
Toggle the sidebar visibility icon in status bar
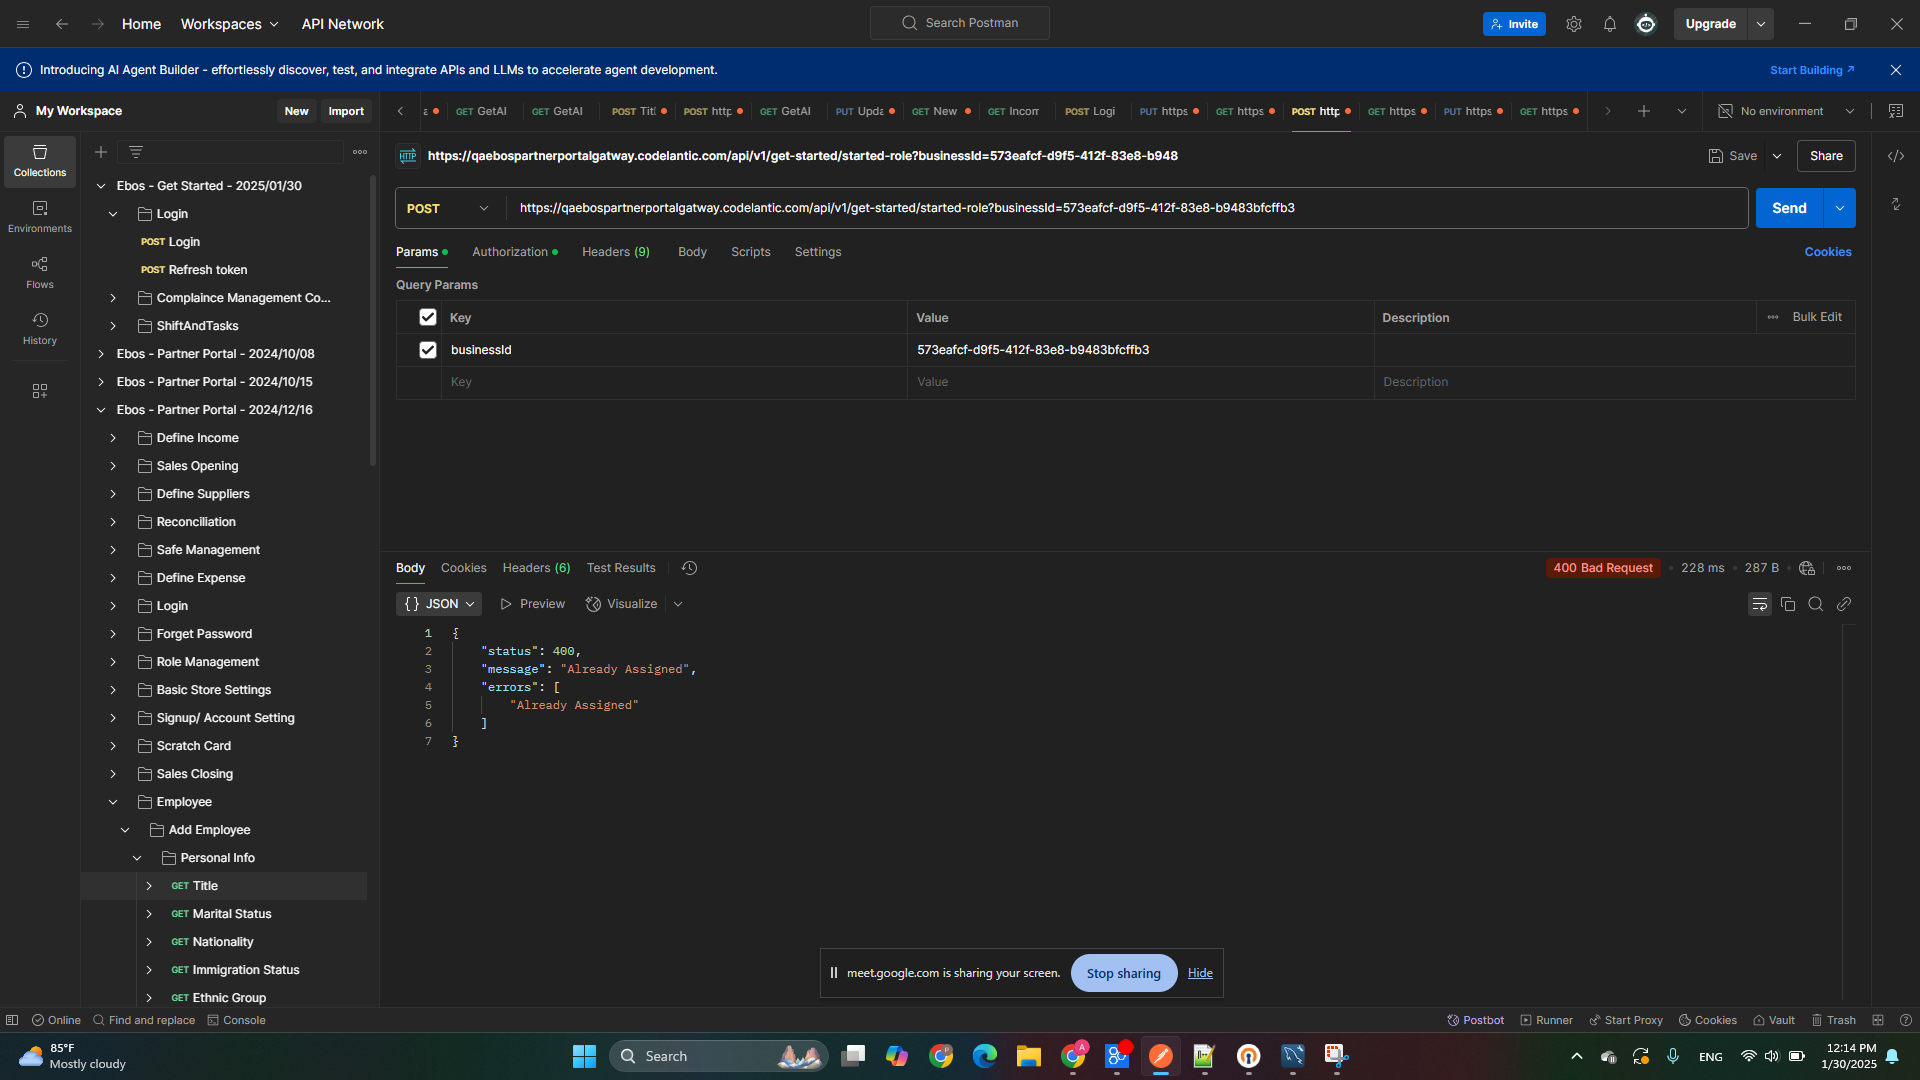pyautogui.click(x=12, y=1020)
